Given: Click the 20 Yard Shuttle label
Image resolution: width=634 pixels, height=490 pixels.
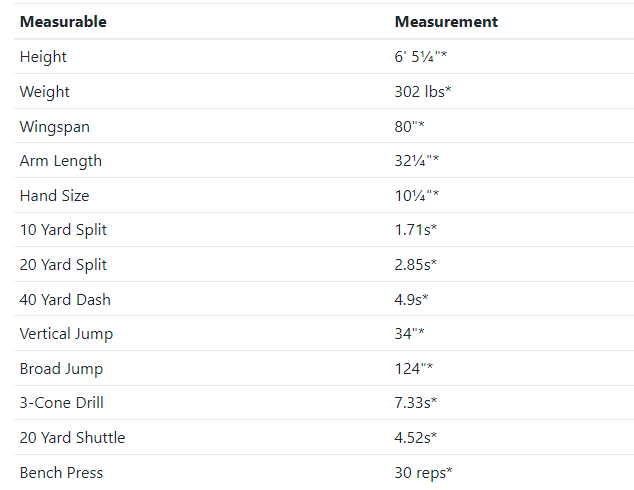Looking at the screenshot, I should pyautogui.click(x=72, y=437).
